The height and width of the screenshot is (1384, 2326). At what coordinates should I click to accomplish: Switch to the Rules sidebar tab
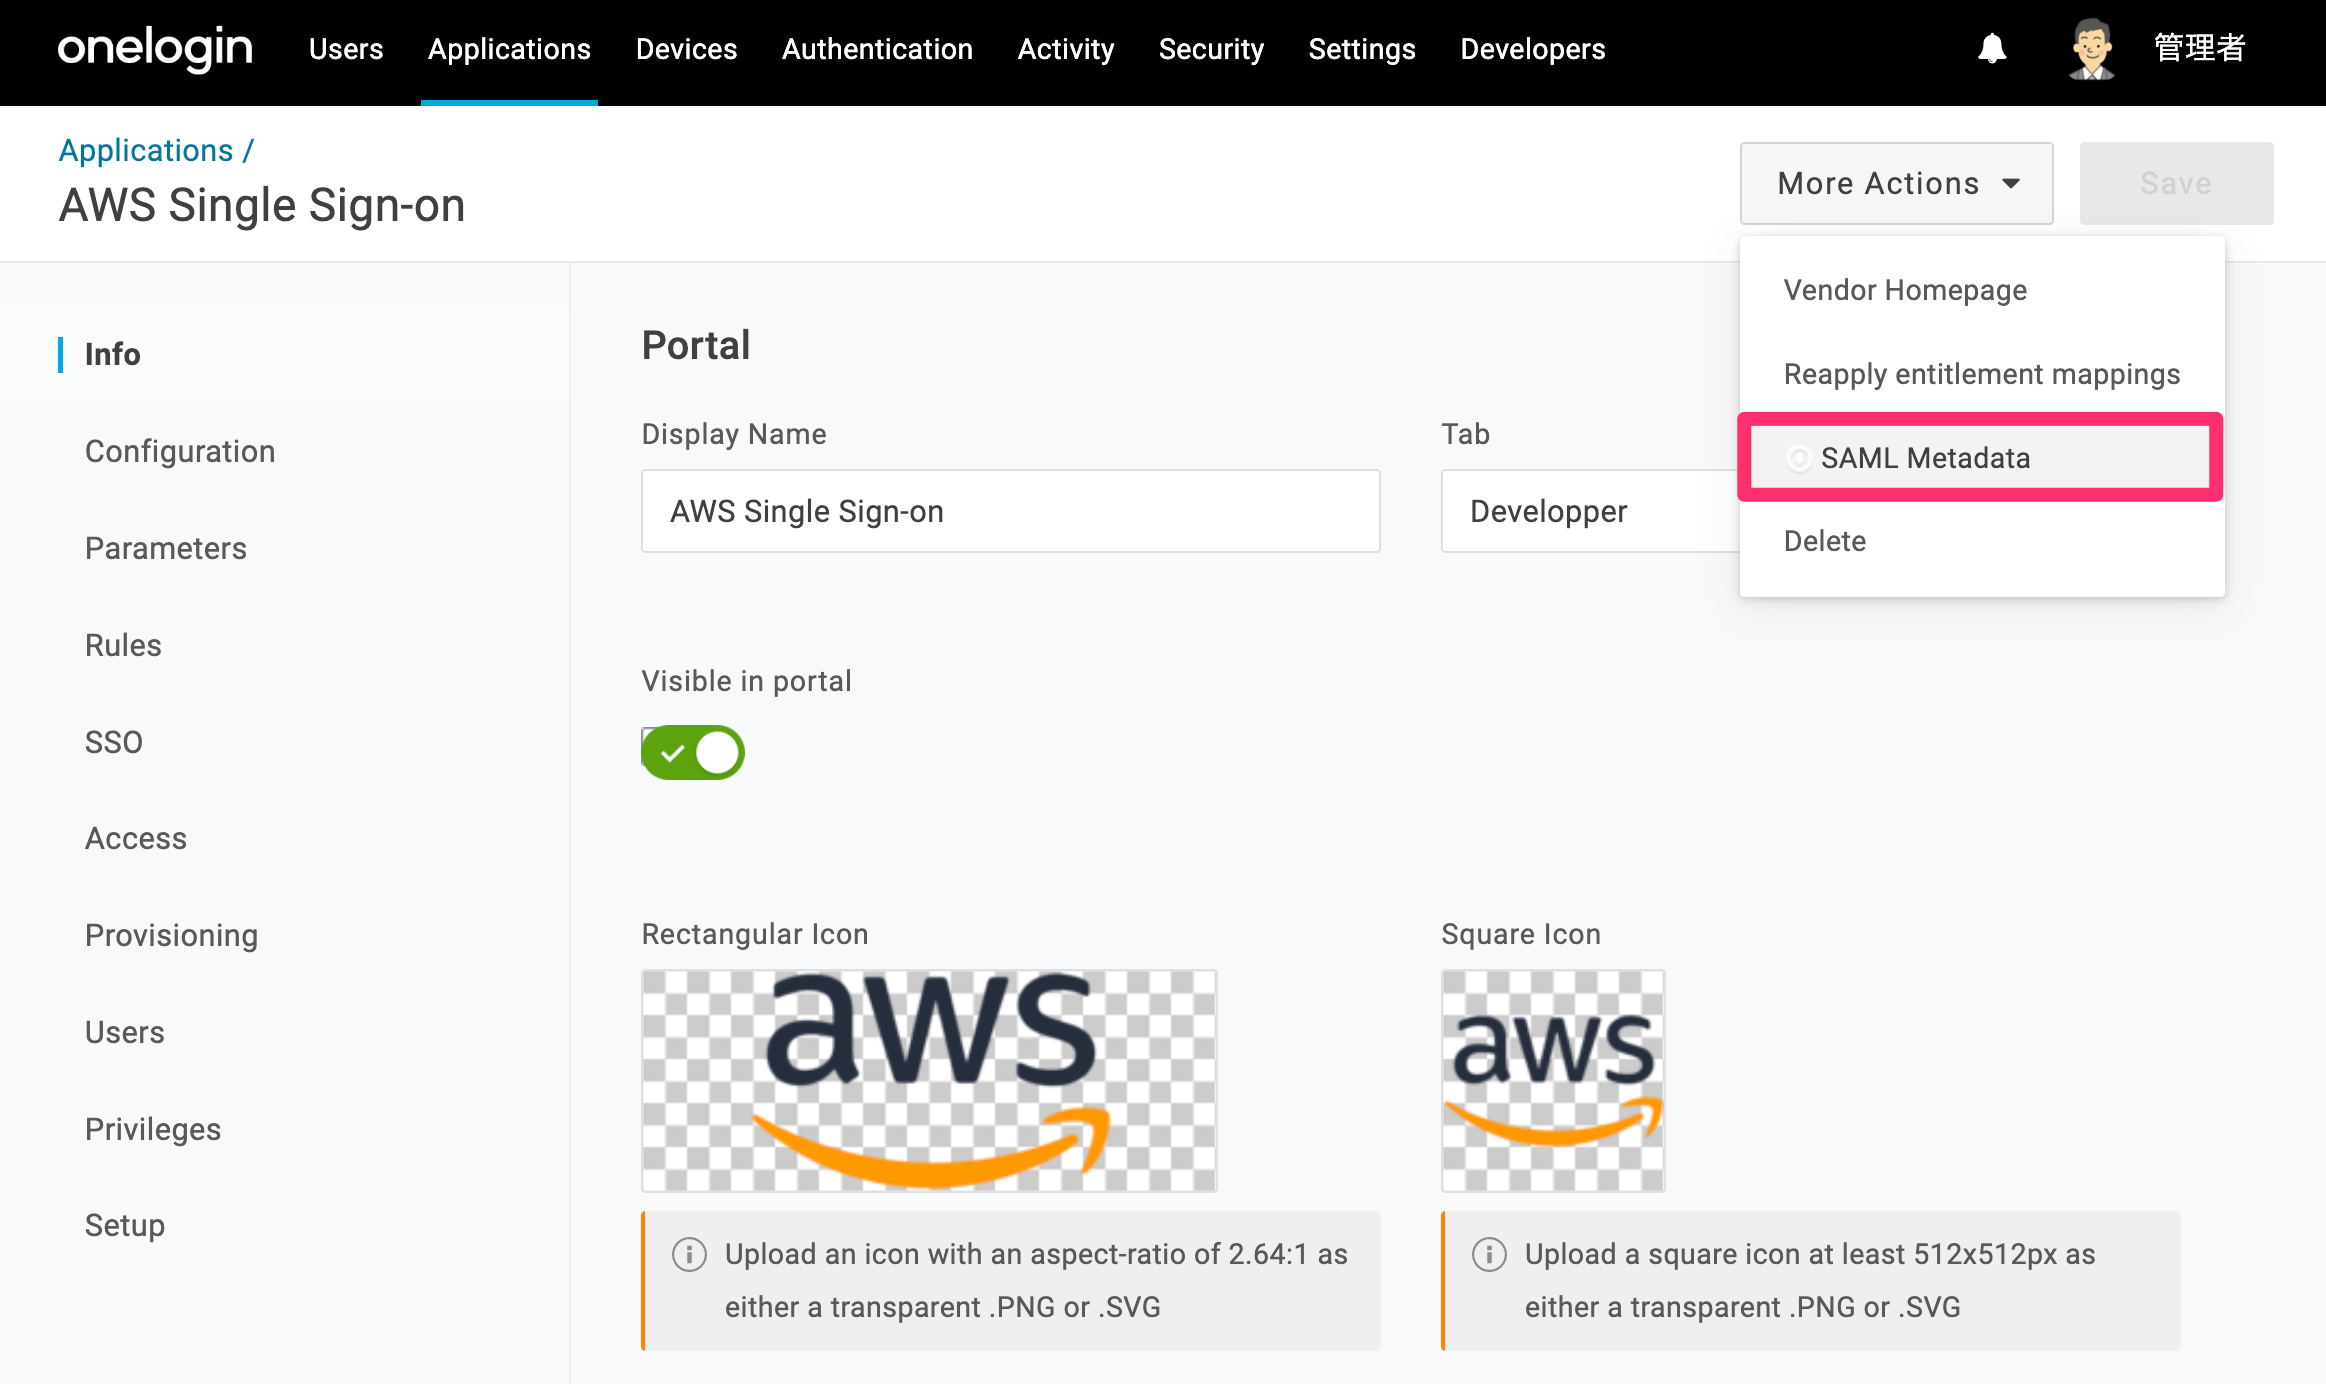tap(123, 645)
